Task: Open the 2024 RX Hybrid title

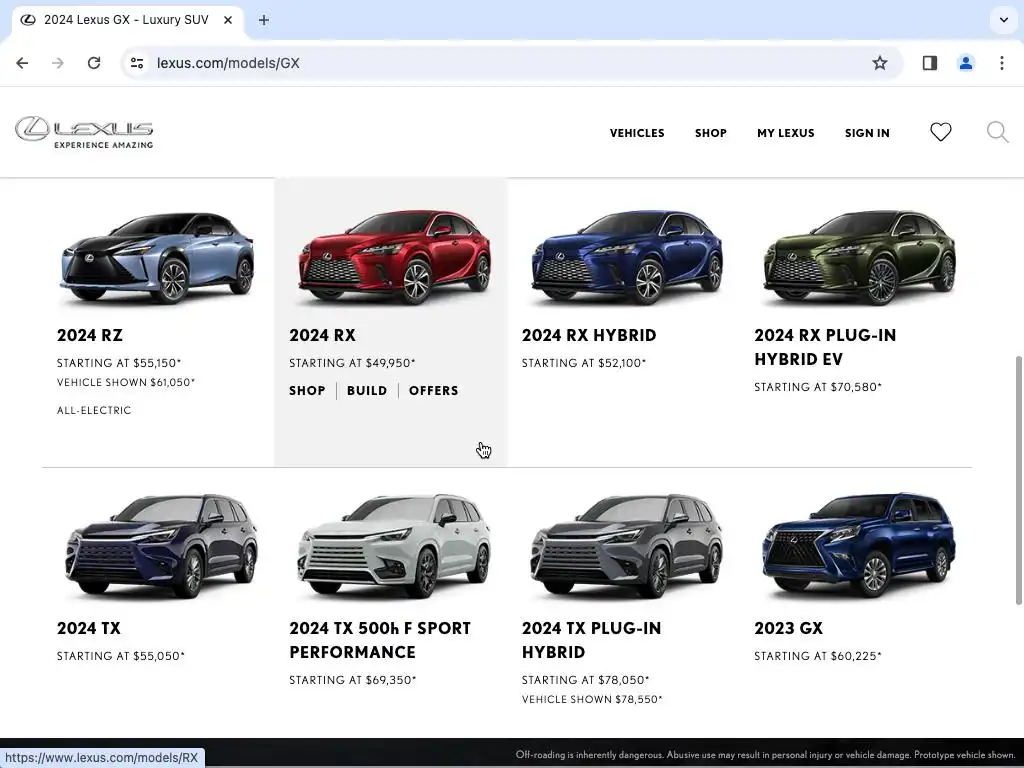Action: pos(589,335)
